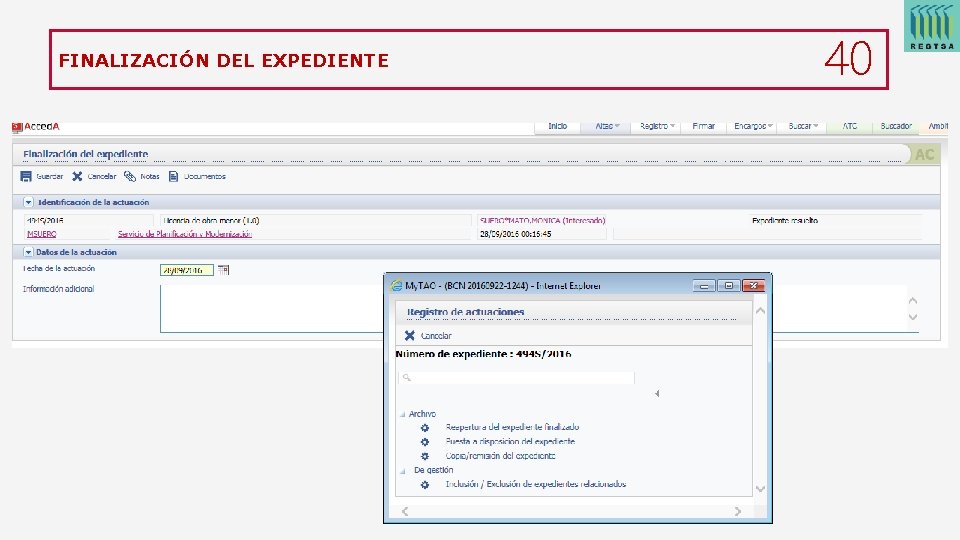
Task: Click the search magnifier in popup search box
Action: point(407,378)
